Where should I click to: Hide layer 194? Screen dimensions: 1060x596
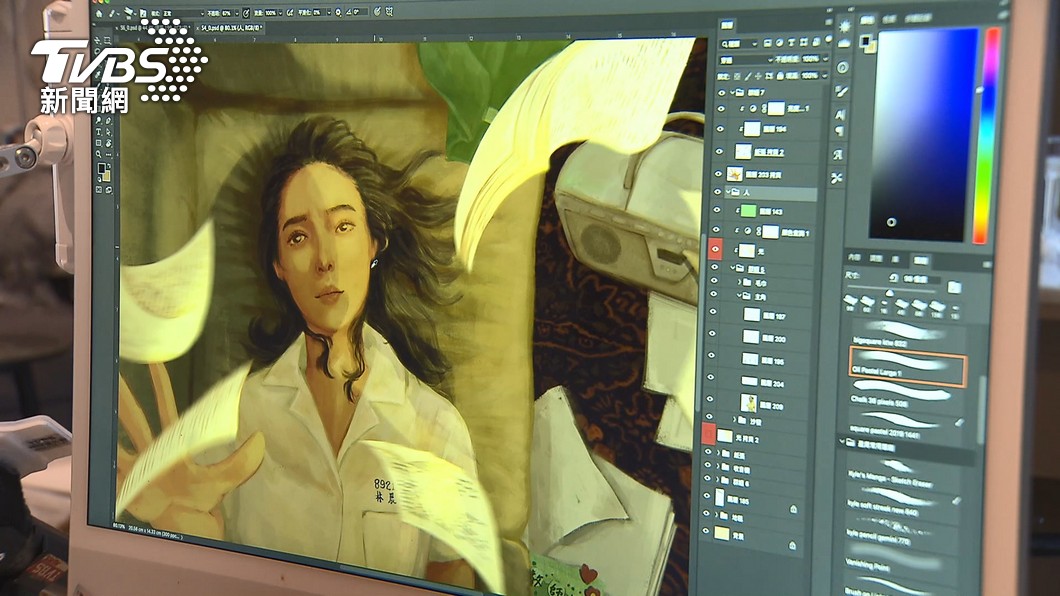click(720, 128)
